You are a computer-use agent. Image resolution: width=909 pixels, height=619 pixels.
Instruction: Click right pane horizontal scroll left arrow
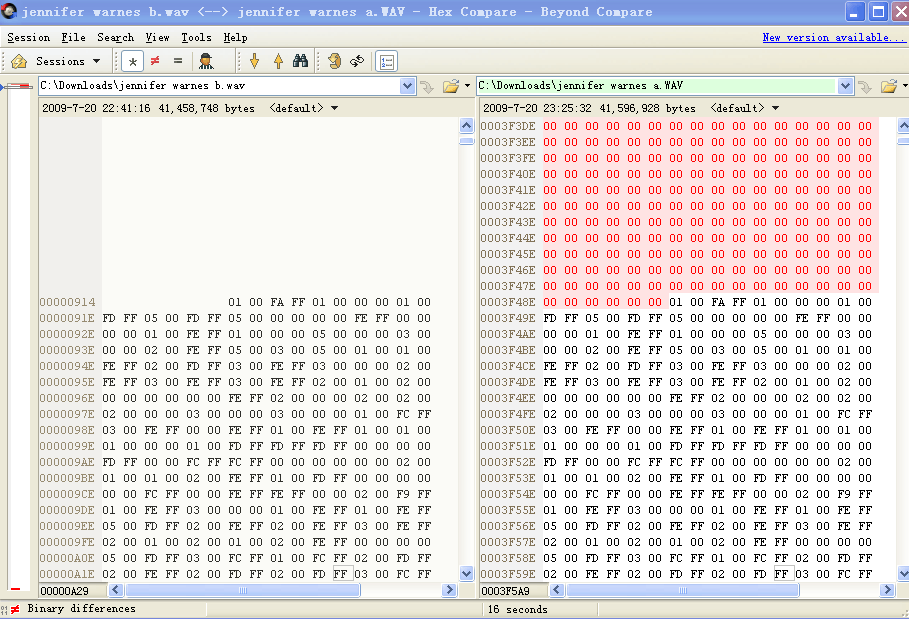pos(557,590)
